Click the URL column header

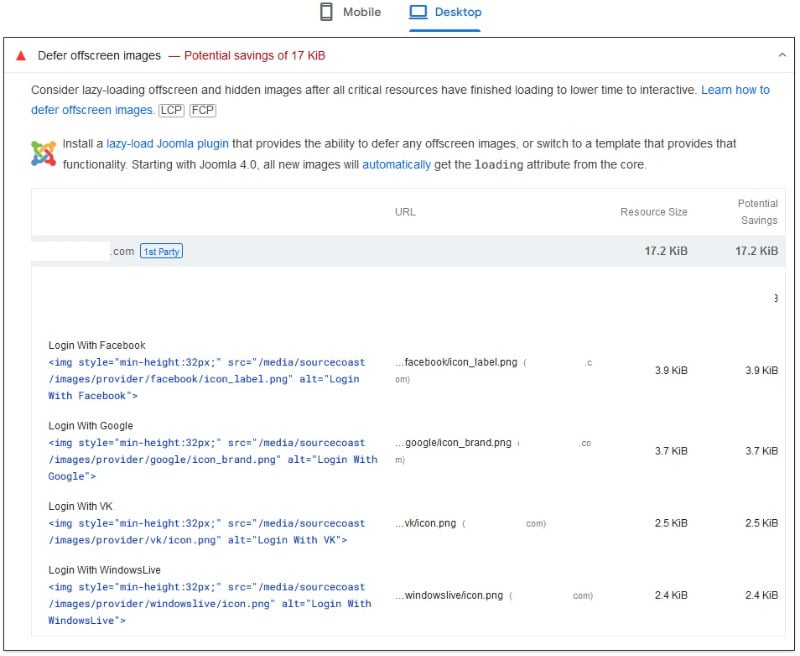pos(405,212)
